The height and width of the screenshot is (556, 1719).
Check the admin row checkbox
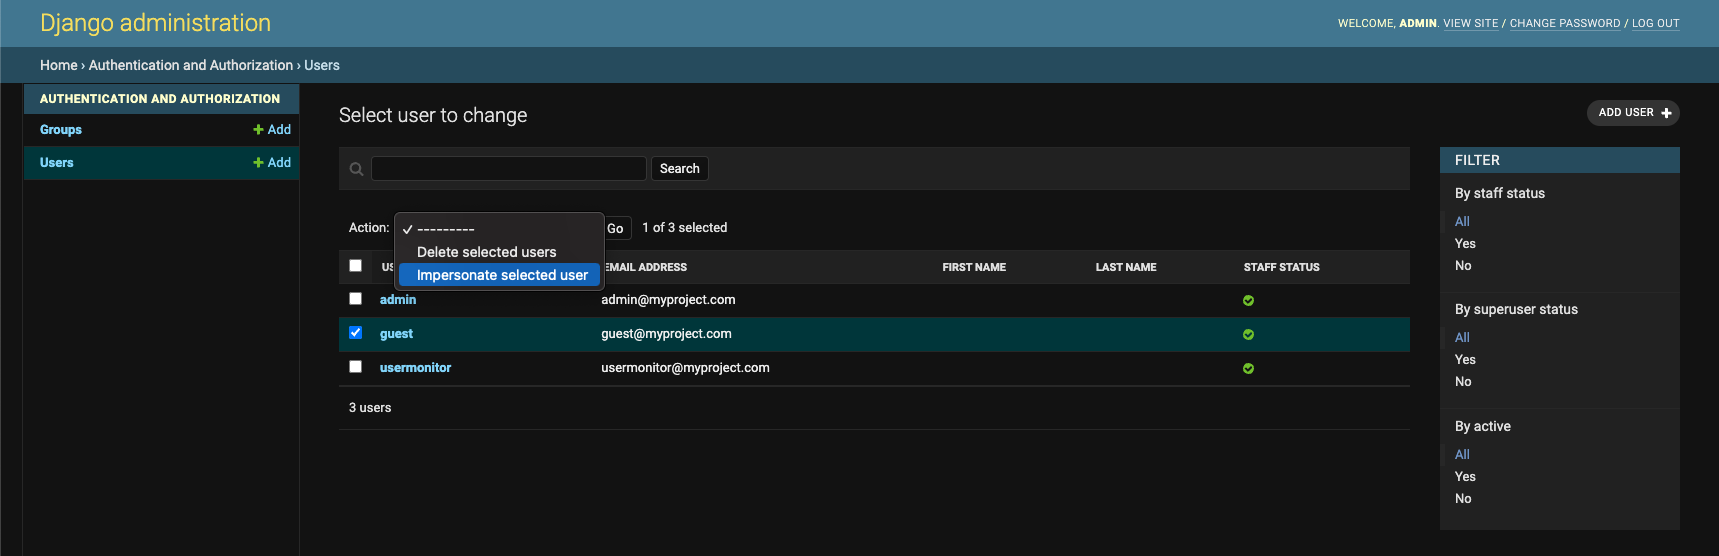point(355,299)
